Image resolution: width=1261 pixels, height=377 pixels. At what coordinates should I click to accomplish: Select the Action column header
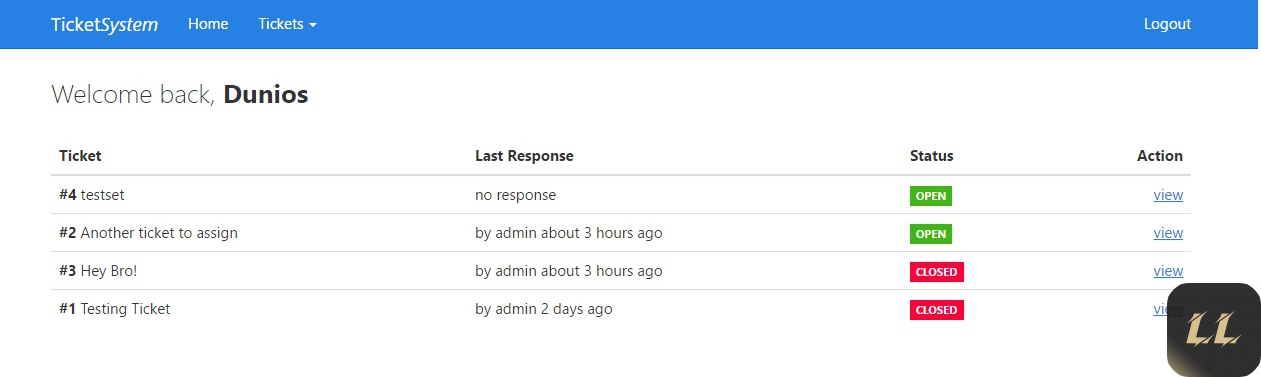(x=1160, y=156)
